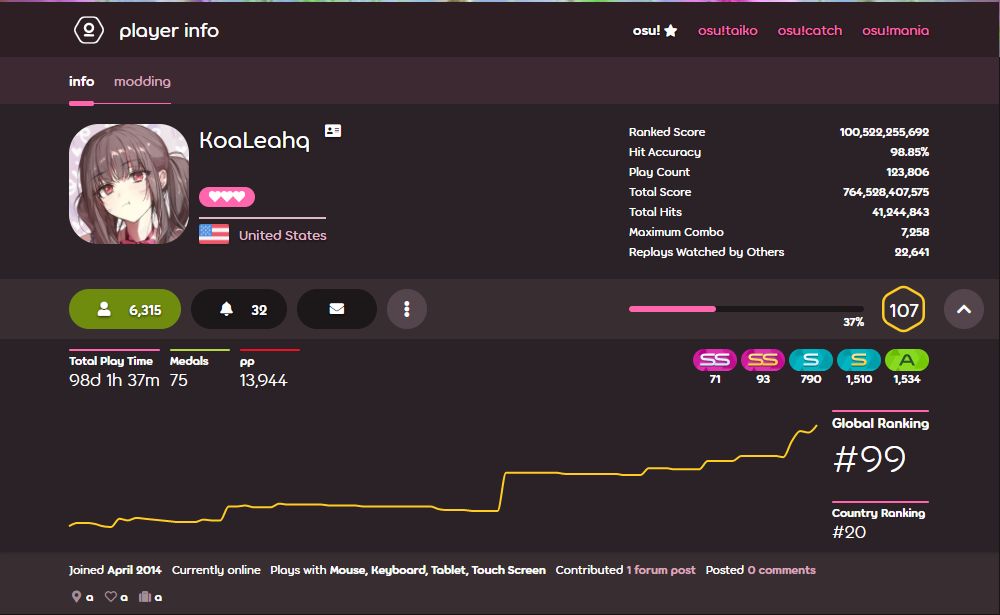Toggle mapping subscription bell button
The image size is (1000, 615).
[x=239, y=310]
